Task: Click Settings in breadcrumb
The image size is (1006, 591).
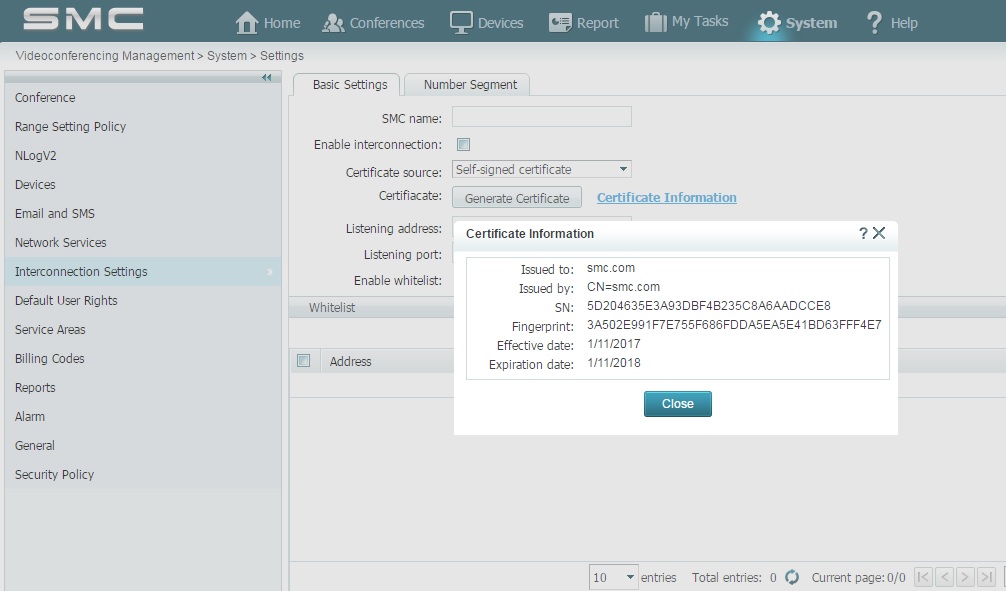Action: coord(282,56)
